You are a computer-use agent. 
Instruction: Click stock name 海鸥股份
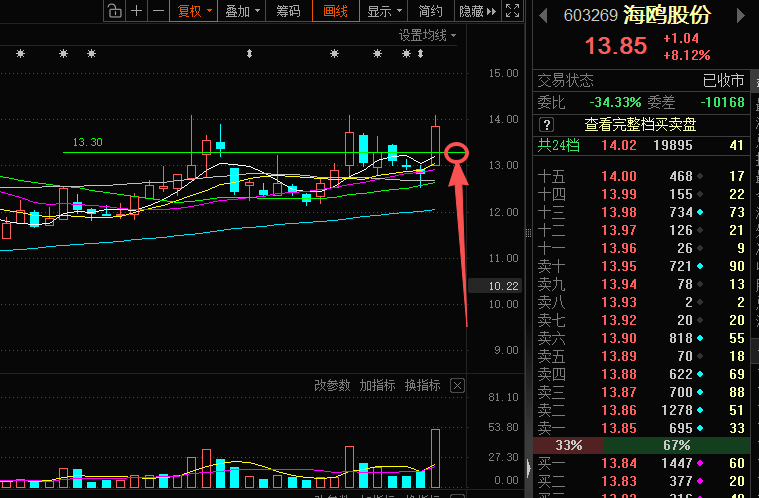click(667, 15)
